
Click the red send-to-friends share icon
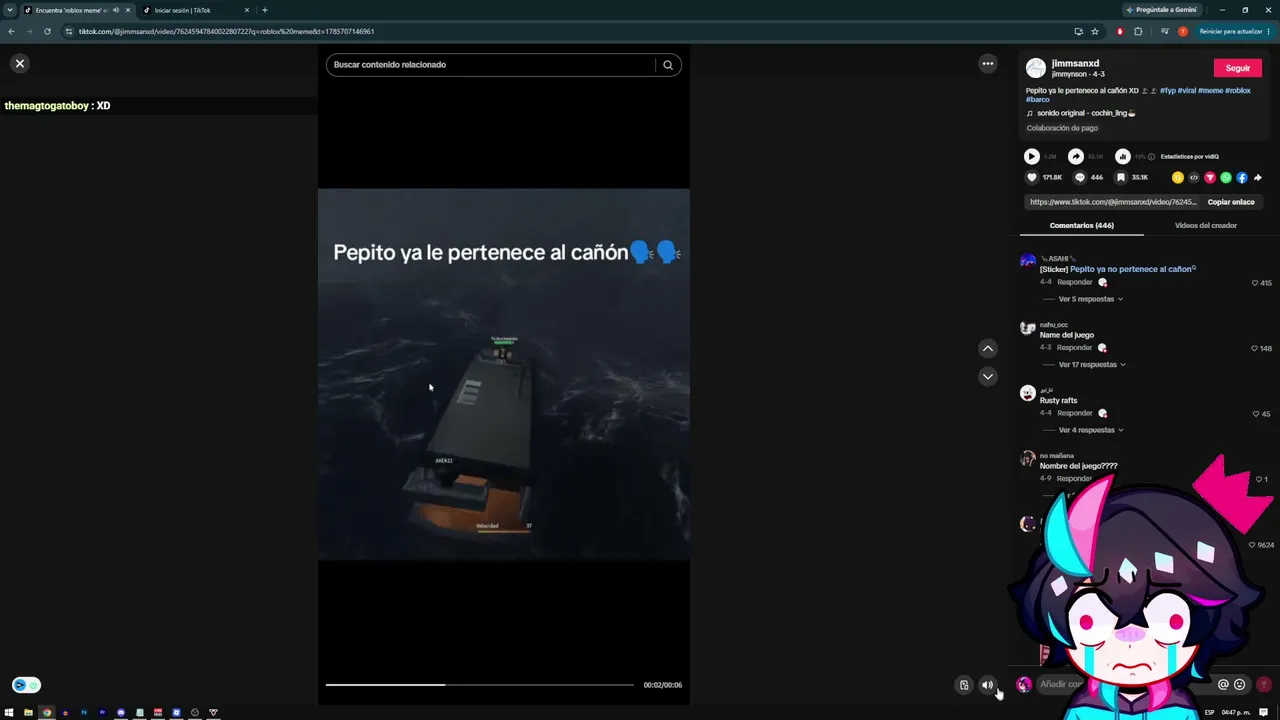tap(1210, 178)
